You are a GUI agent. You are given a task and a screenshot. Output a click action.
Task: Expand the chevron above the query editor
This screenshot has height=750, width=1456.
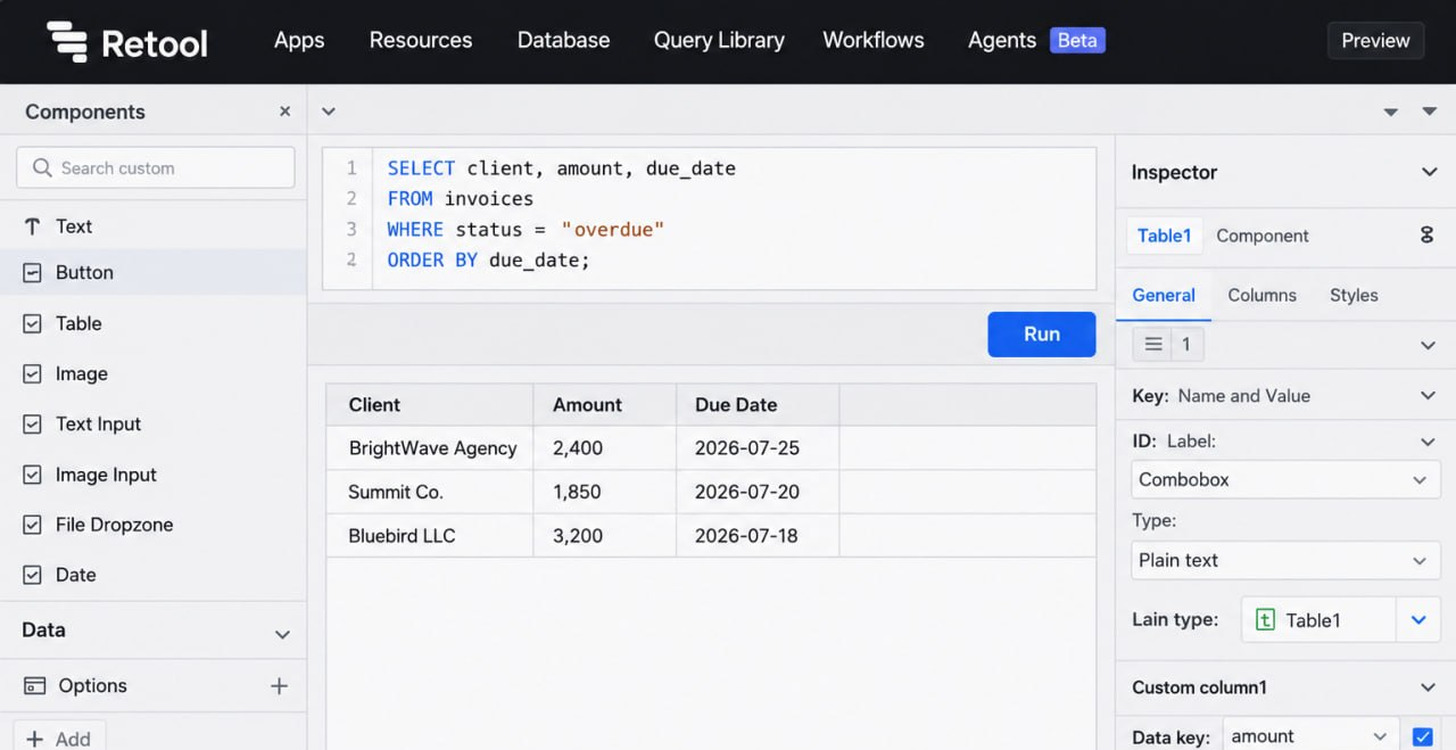click(328, 112)
